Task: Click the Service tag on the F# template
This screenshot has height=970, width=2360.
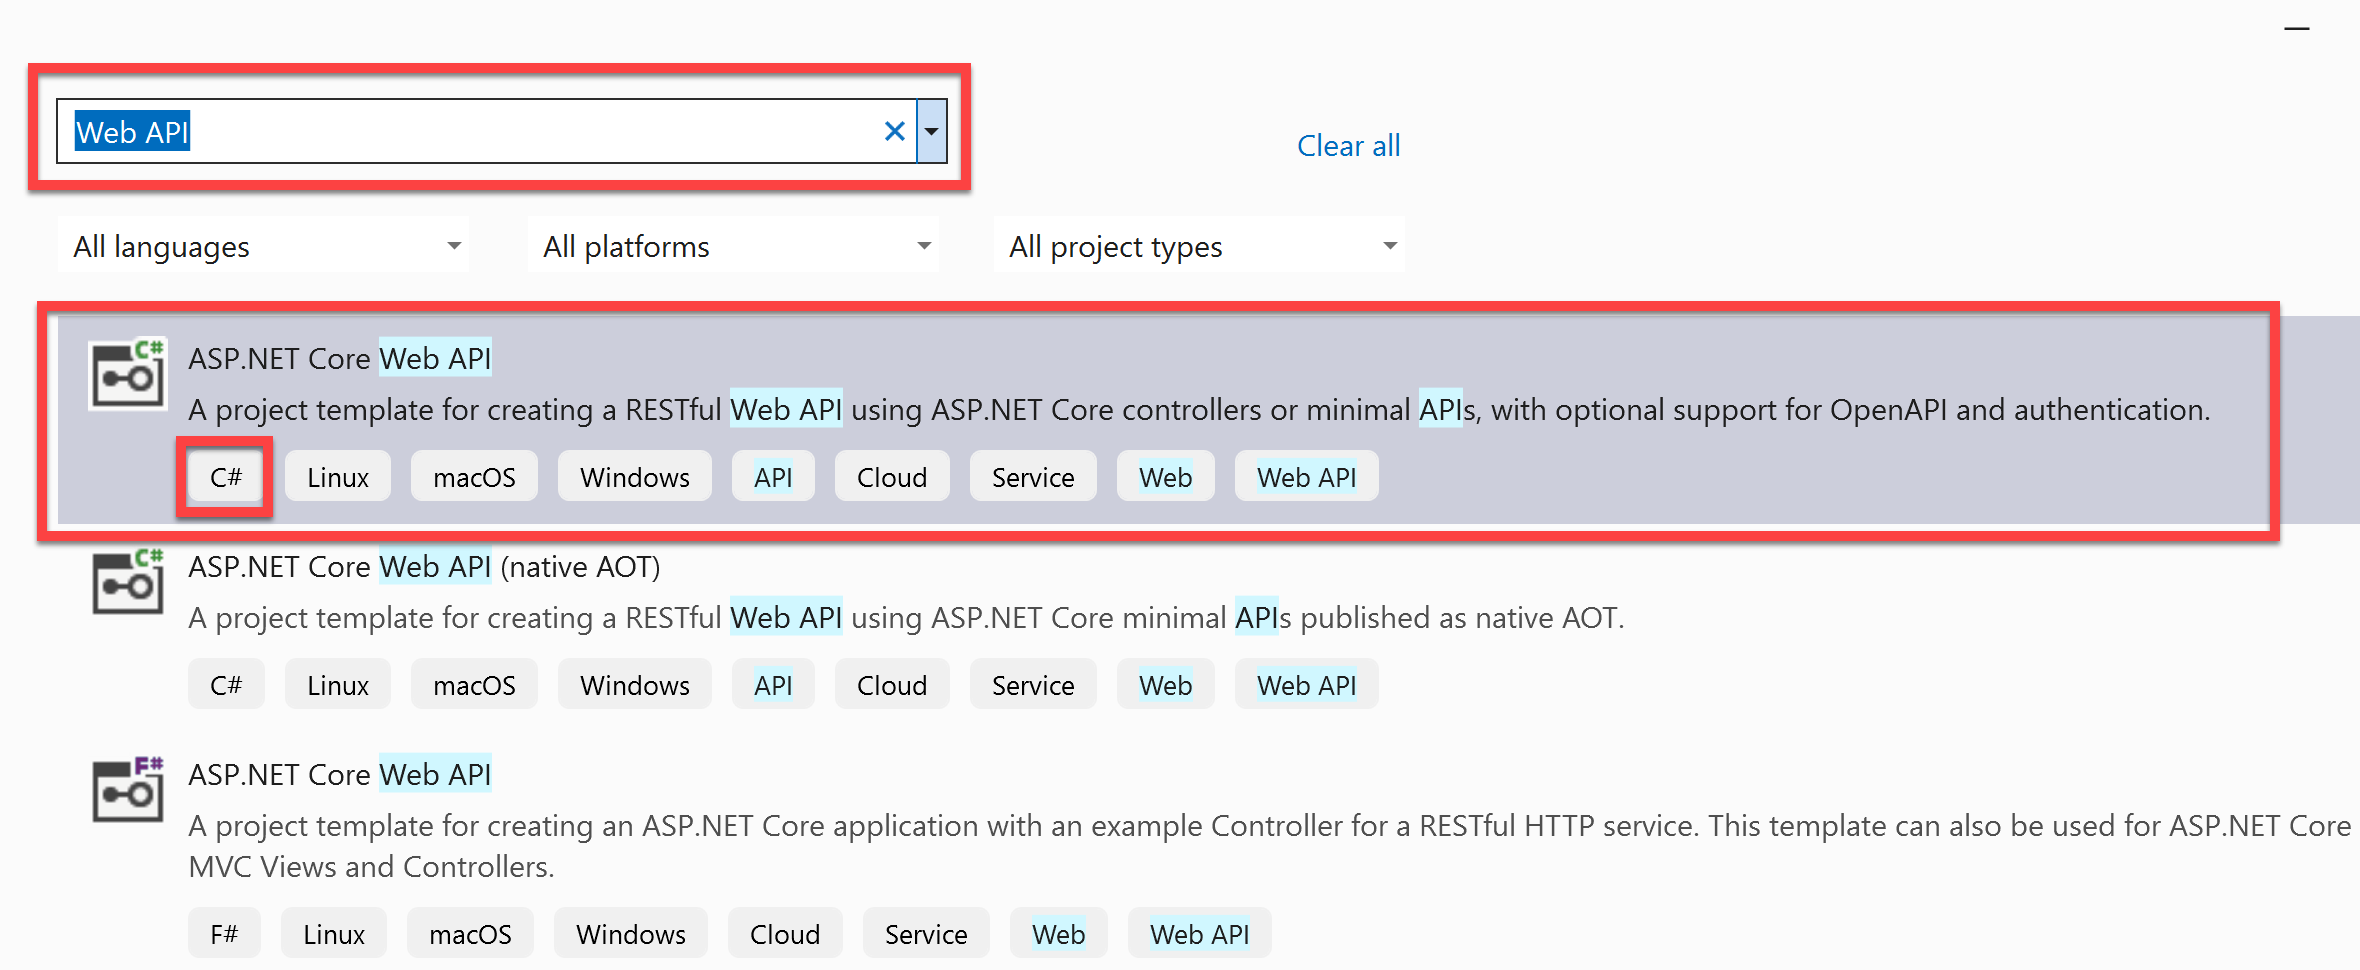Action: pyautogui.click(x=925, y=933)
